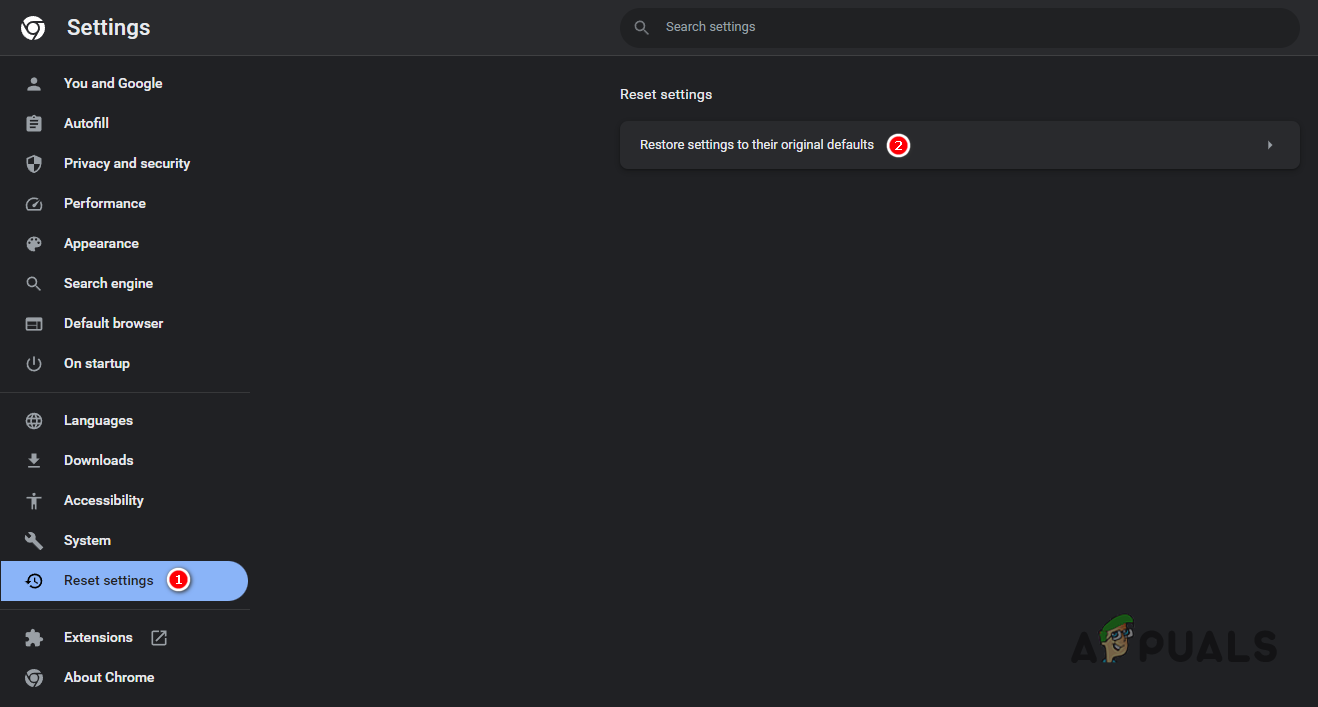
Task: Click the Chrome logo in the header
Action: tap(33, 27)
